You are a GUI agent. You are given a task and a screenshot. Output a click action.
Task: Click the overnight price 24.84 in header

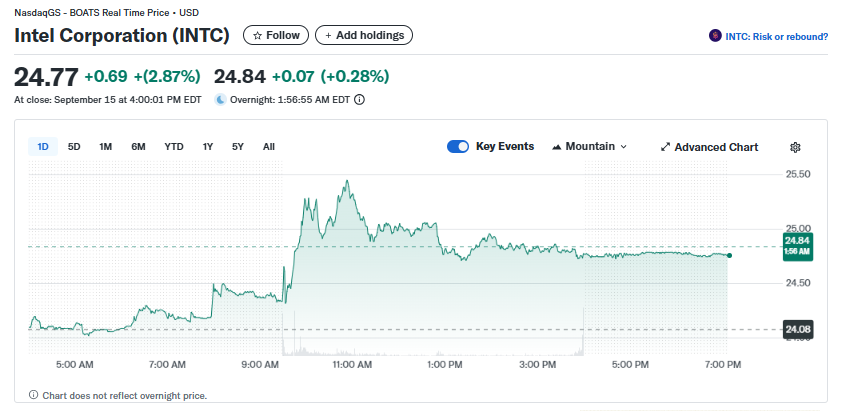[239, 77]
